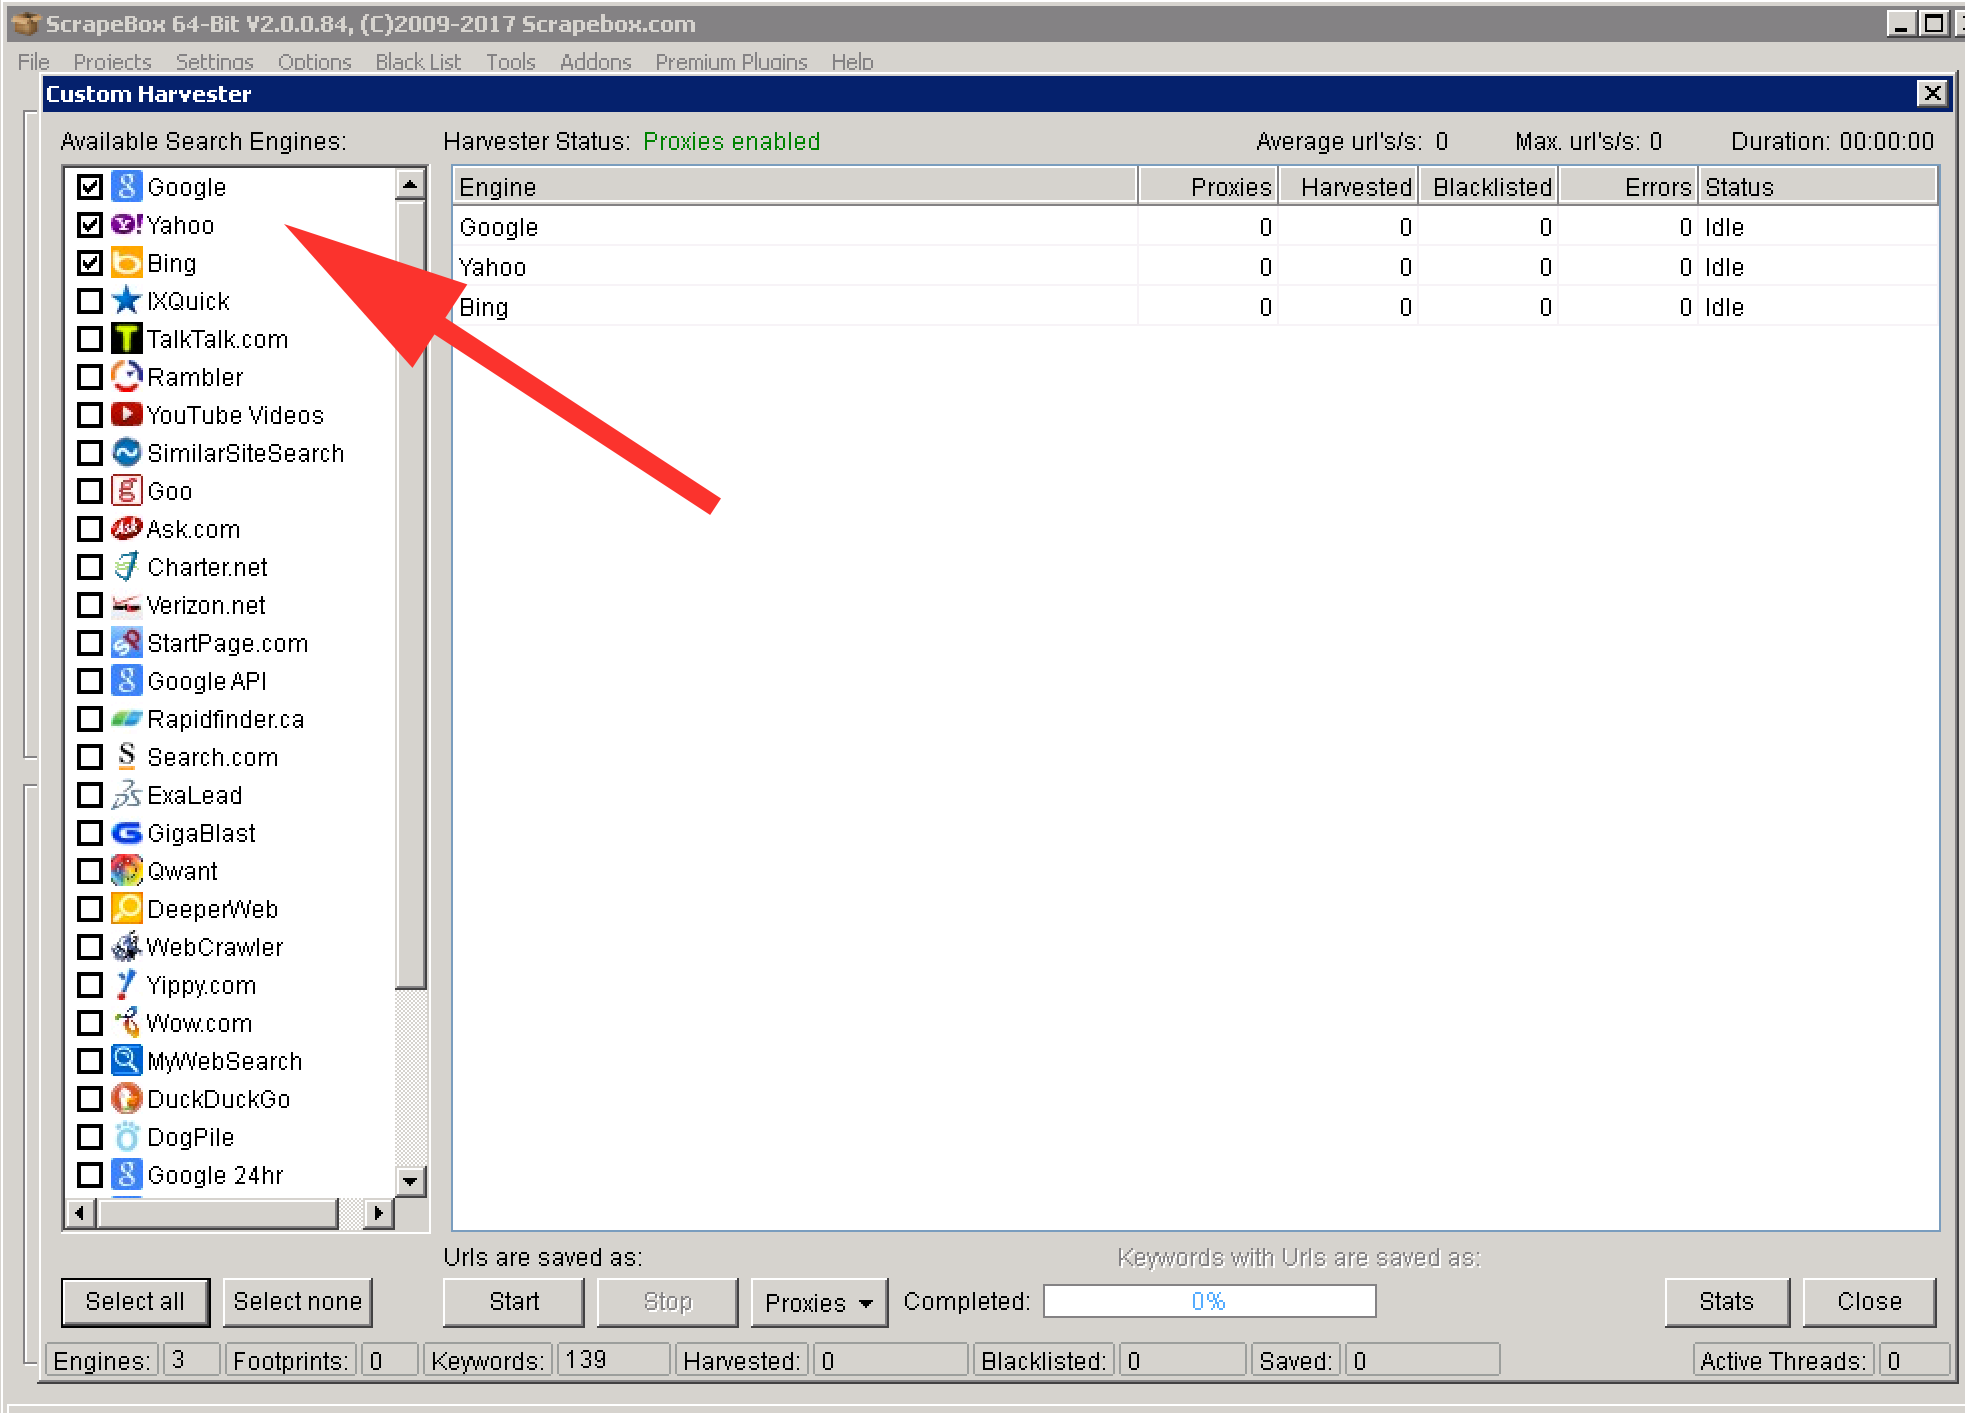Click the DeeperWeb icon
Screen dimensions: 1965x1413
pos(126,909)
